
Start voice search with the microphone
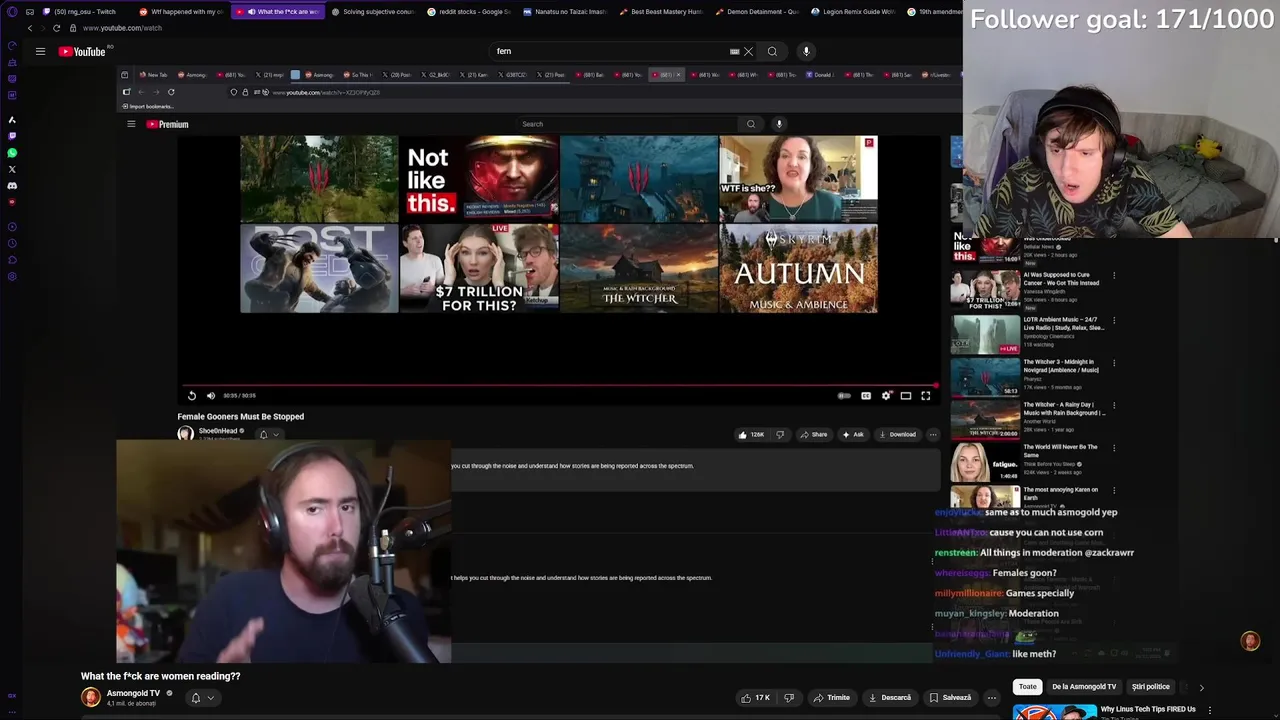806,51
